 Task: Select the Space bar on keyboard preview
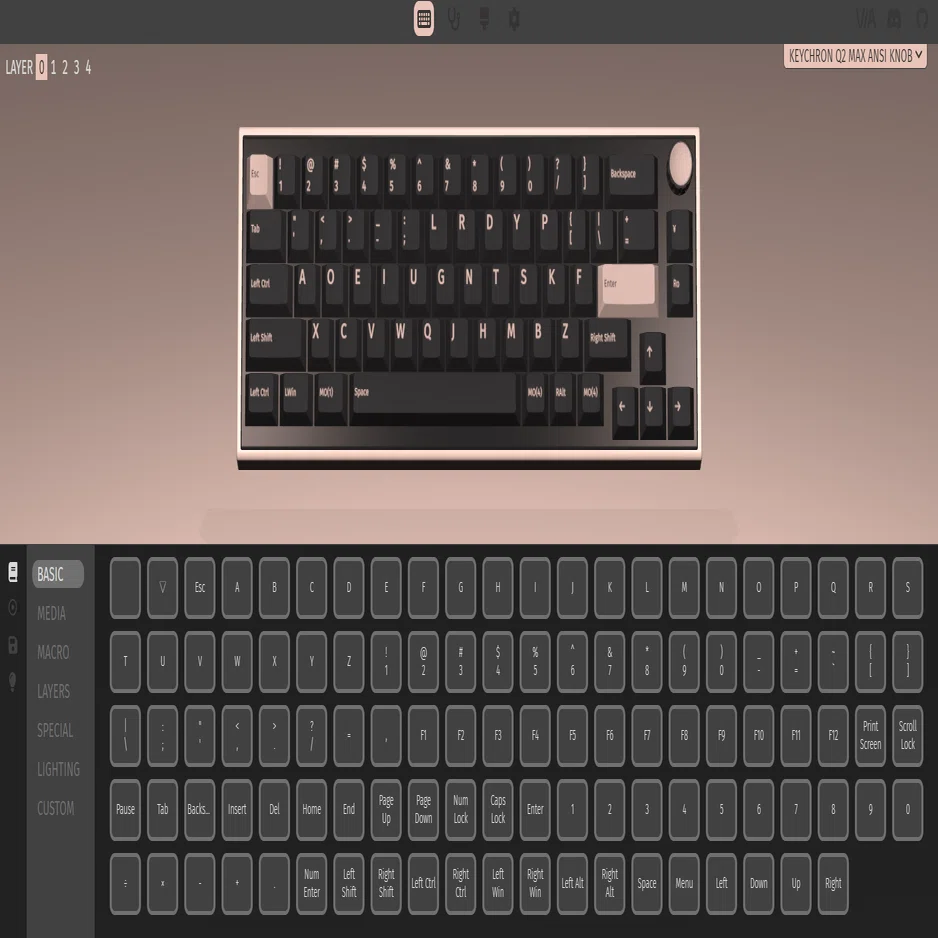[434, 398]
